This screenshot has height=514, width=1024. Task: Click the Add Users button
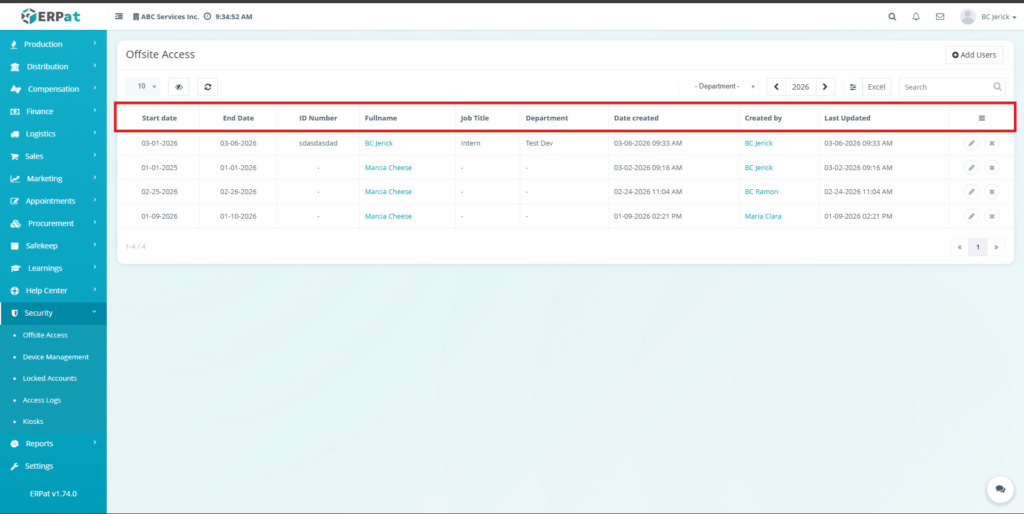(x=974, y=54)
